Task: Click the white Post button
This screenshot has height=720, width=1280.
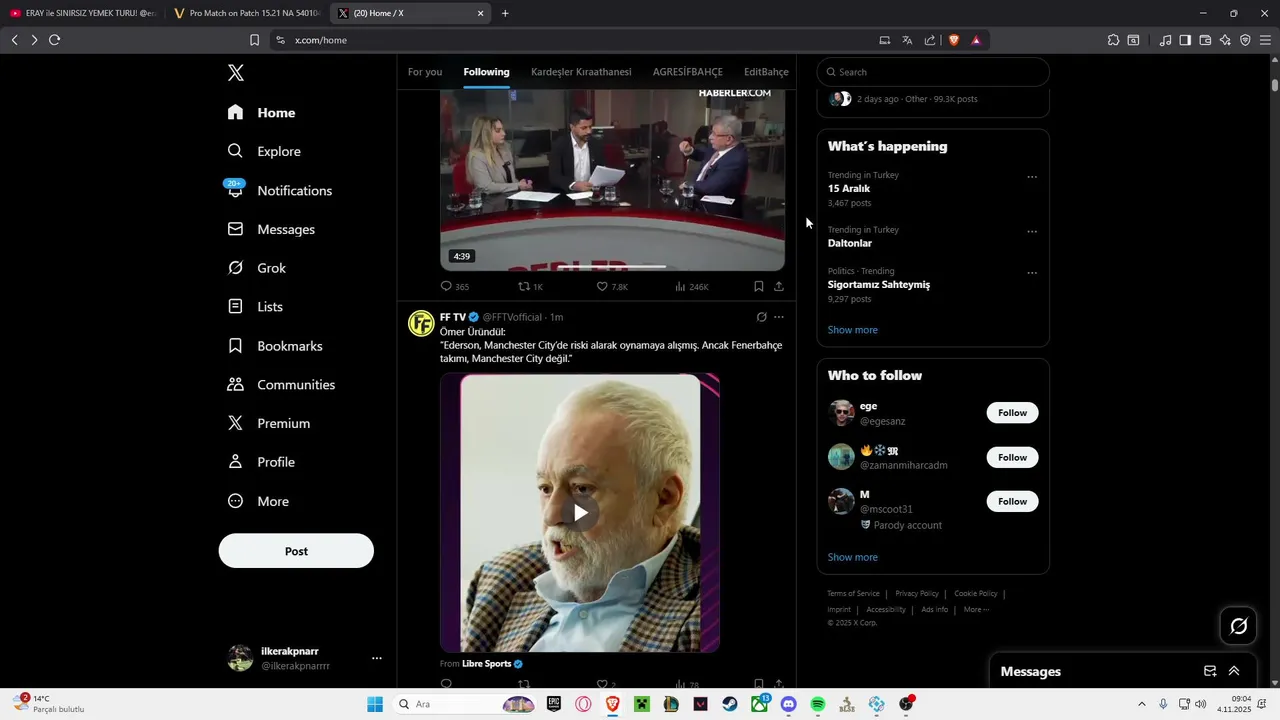Action: 296,551
